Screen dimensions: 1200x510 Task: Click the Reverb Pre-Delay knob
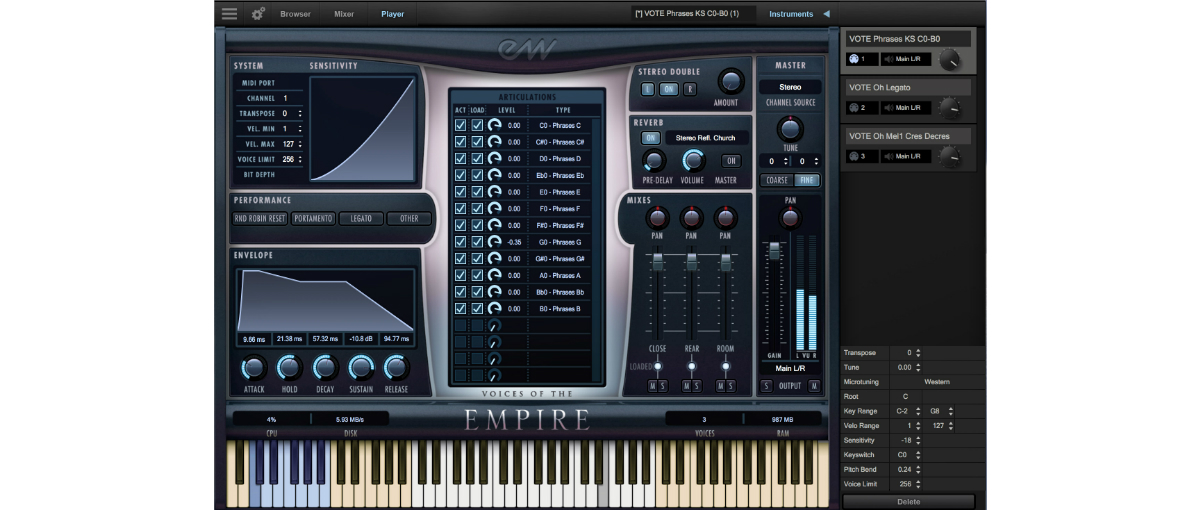[x=654, y=160]
